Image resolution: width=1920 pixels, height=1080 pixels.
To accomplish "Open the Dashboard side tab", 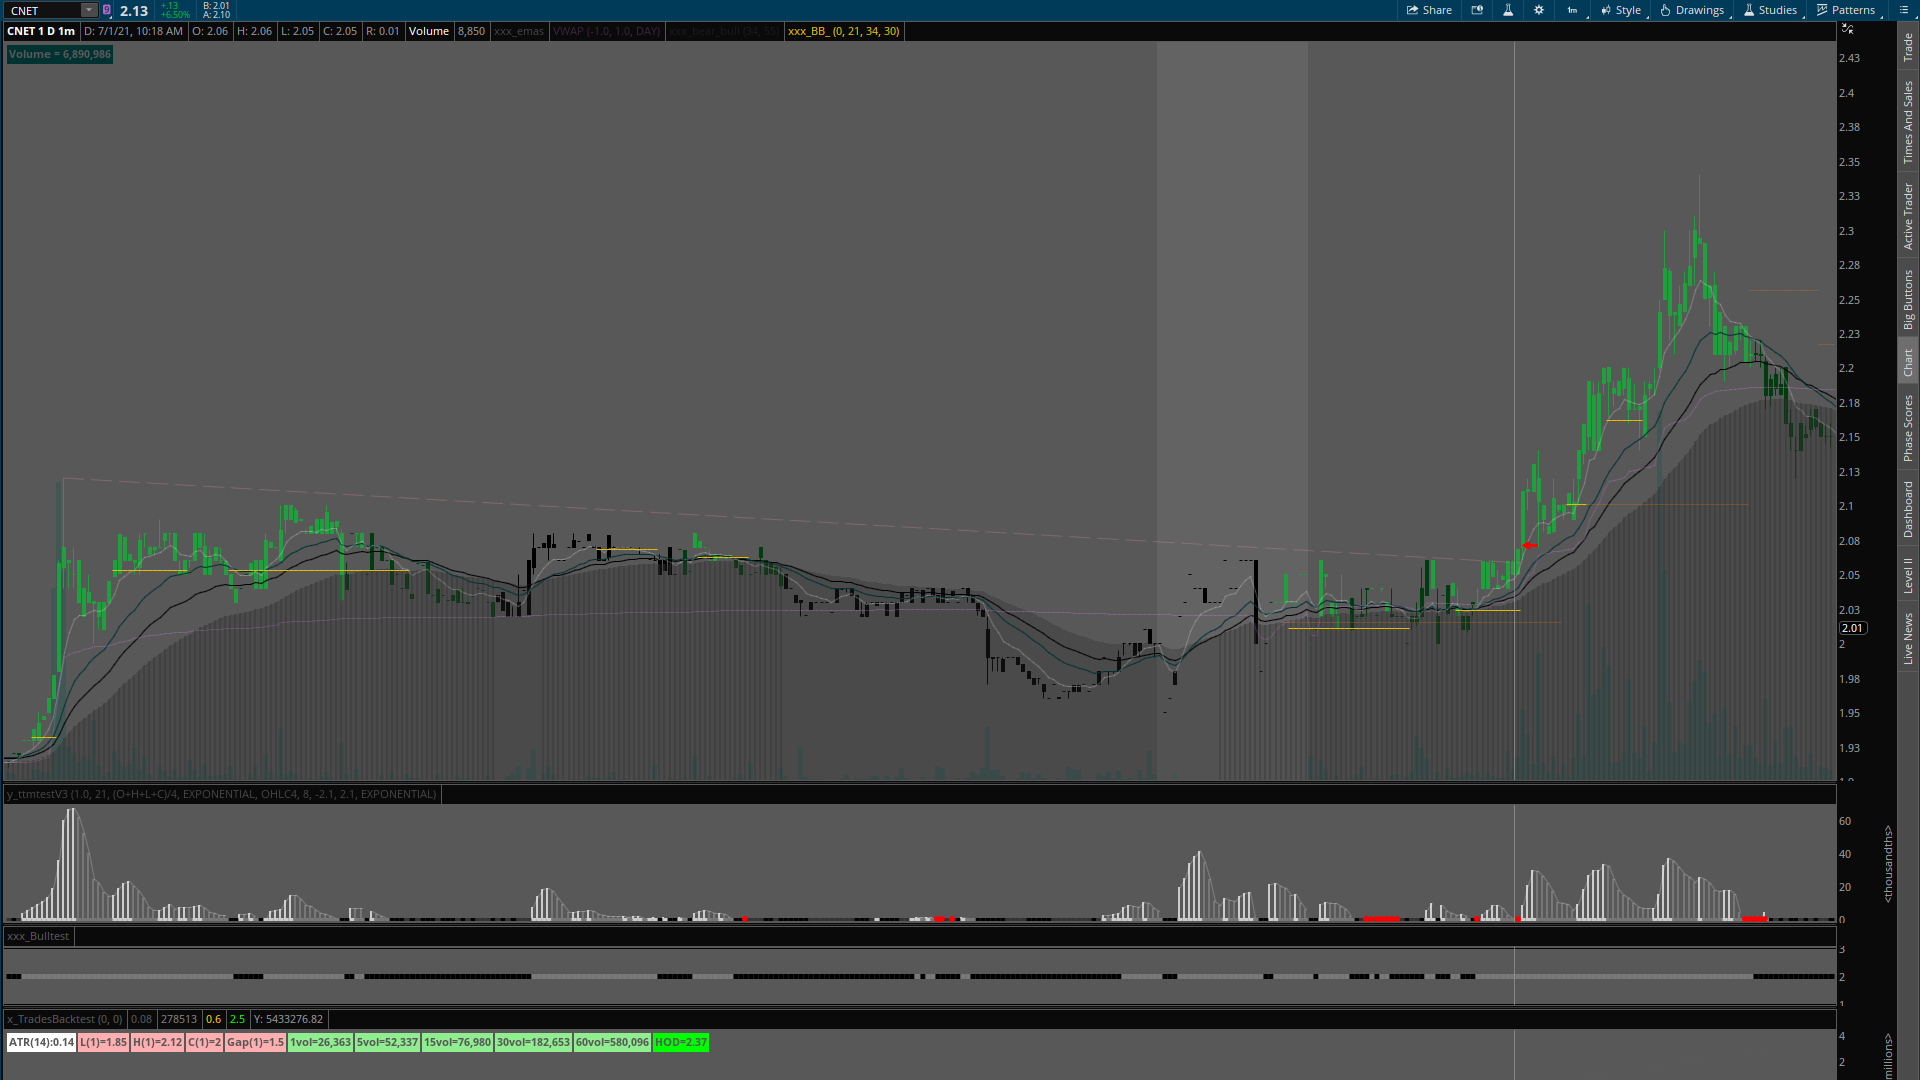I will pos(1908,509).
